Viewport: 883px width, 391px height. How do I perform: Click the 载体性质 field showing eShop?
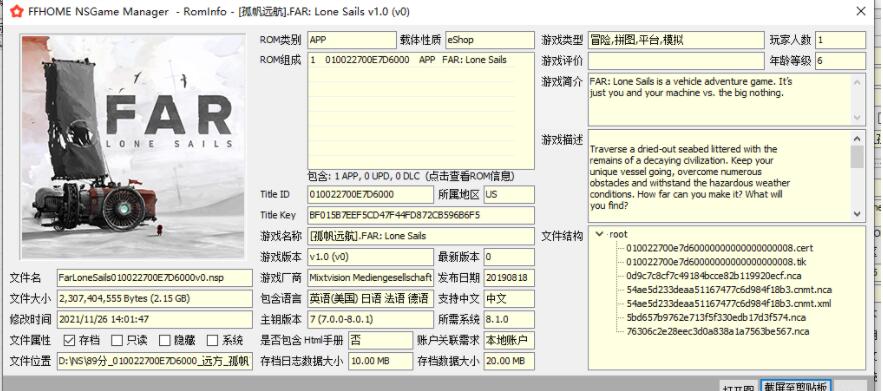[x=489, y=40]
